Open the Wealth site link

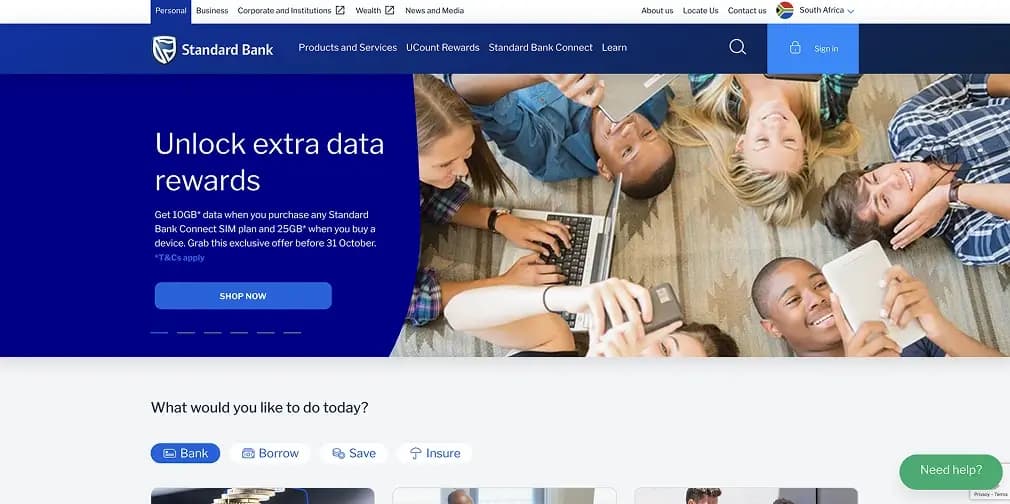point(368,11)
